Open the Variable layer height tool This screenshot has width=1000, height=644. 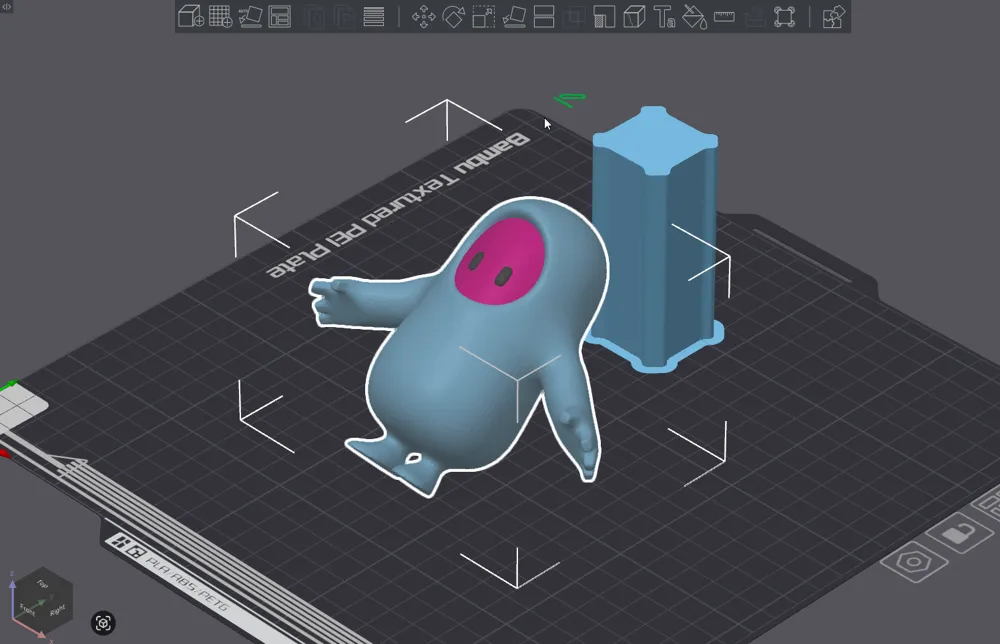click(x=374, y=17)
